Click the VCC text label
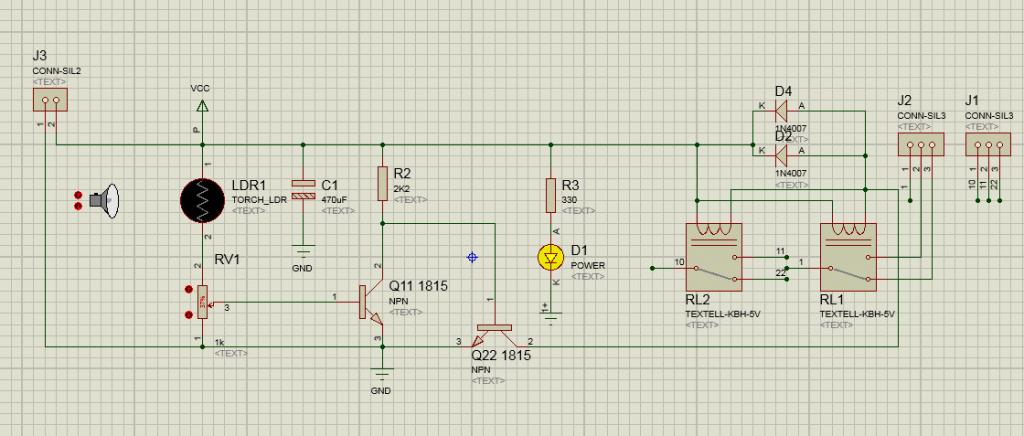Viewport: 1024px width, 436px height. 200,87
